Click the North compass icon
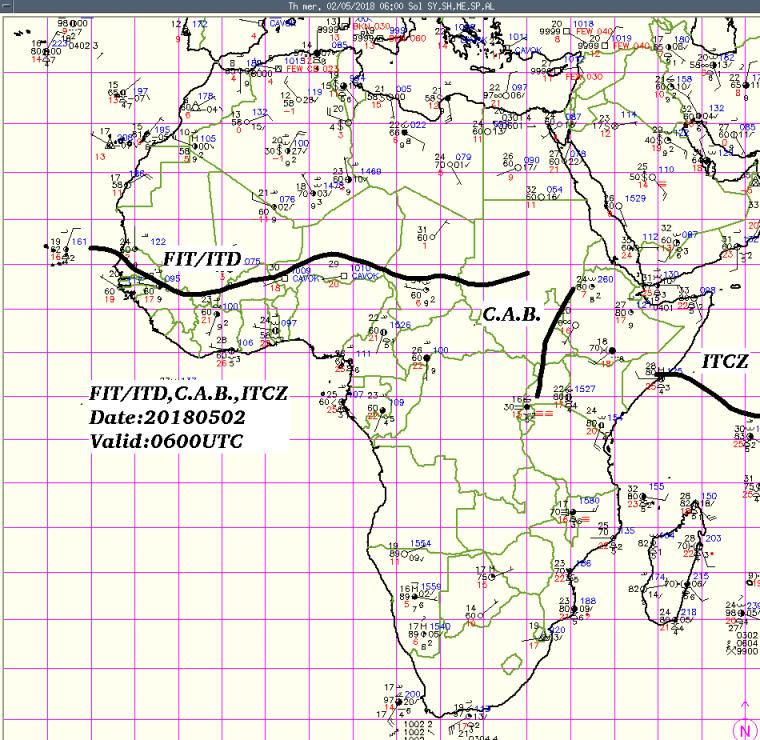Screen dimensions: 760x740 [745, 731]
